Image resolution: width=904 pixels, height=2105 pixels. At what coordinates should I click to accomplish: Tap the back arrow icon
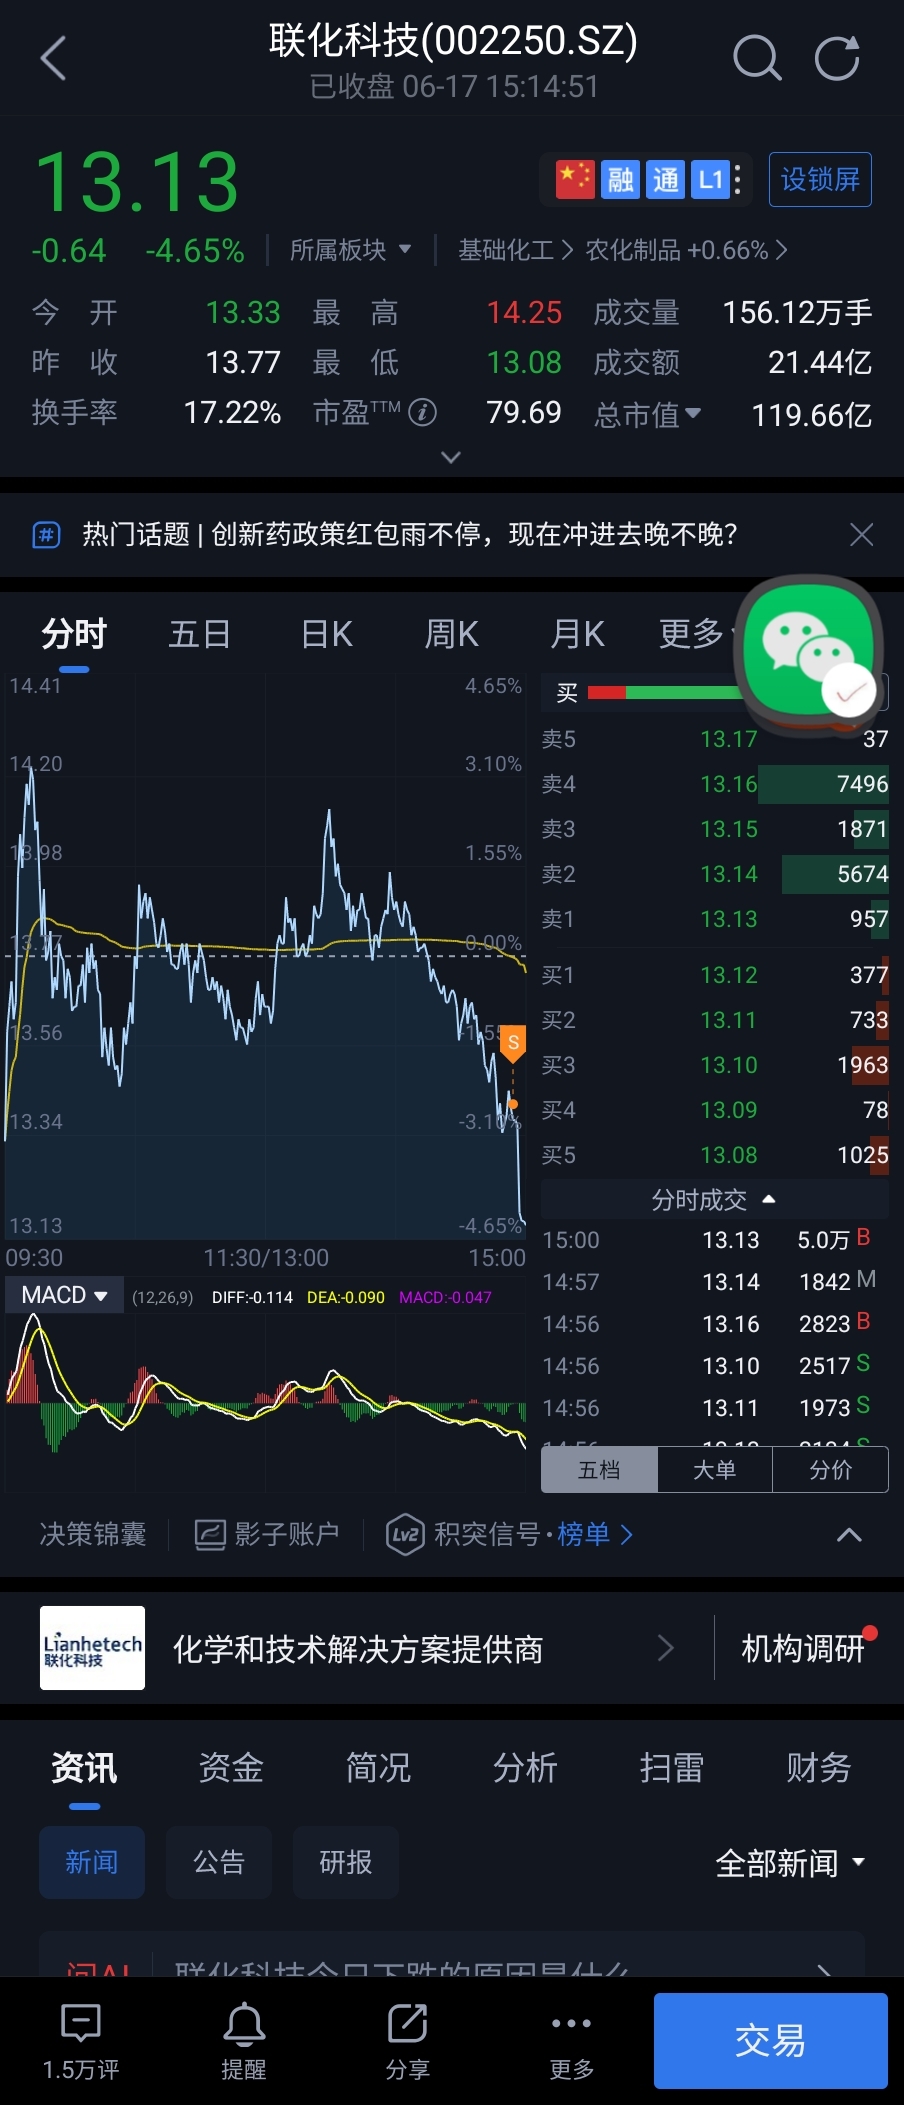(53, 58)
